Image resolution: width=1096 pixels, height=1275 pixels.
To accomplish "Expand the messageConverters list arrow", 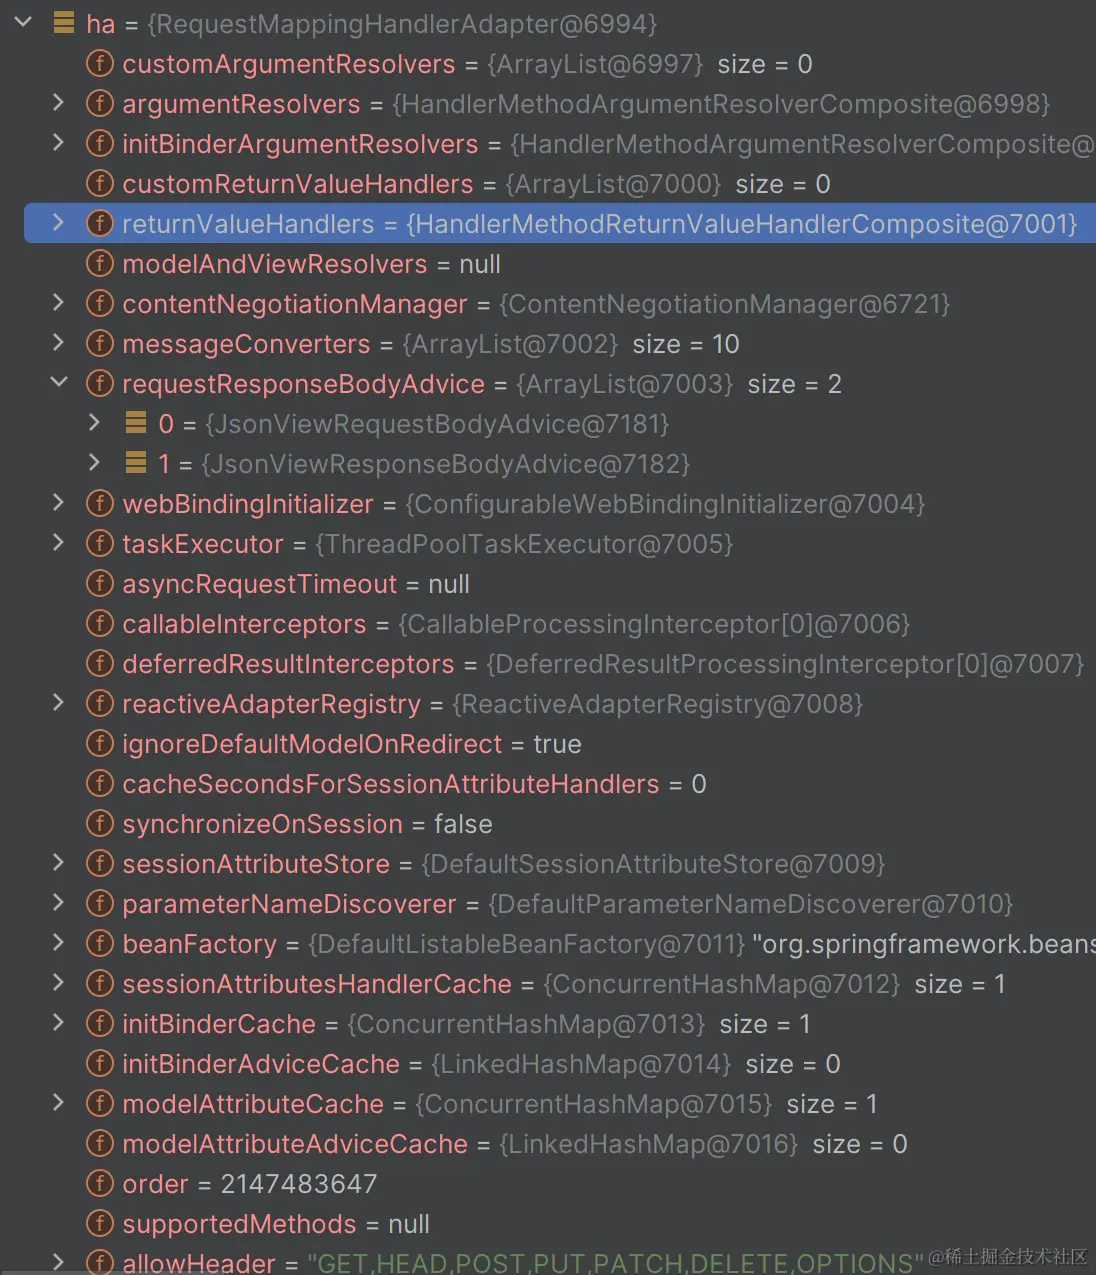I will click(x=58, y=342).
